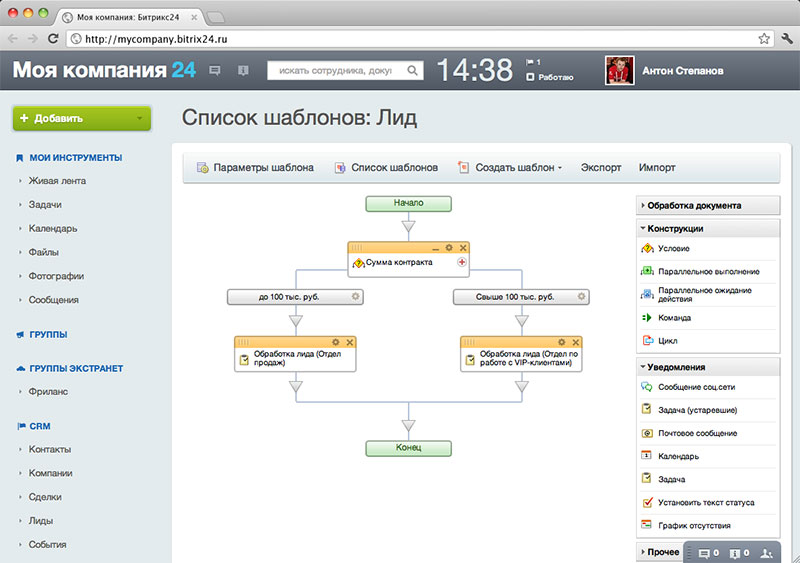Select Задача (устаревшие) activity
Screen dimensions: 800x563
(689, 410)
